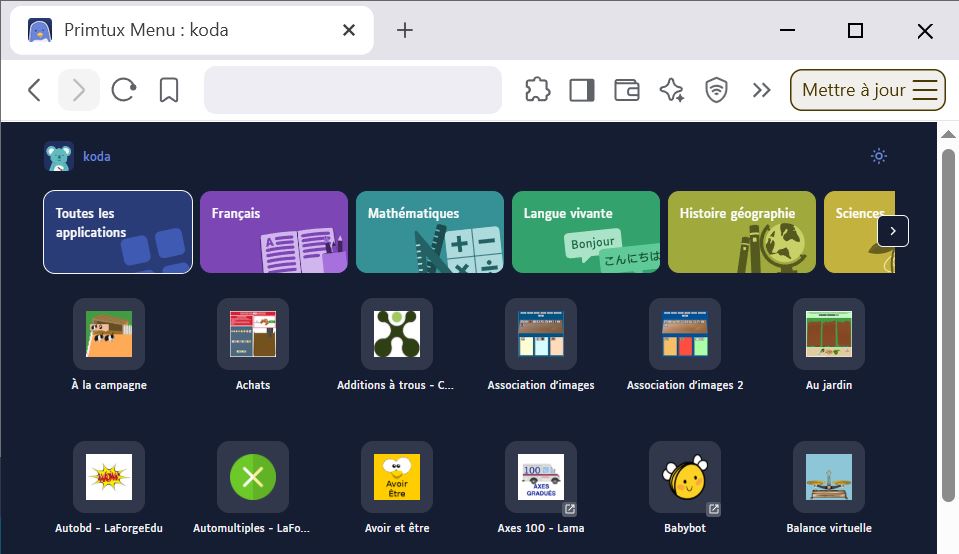The height and width of the screenshot is (554, 959).
Task: Open Additions à trous app
Action: [x=397, y=334]
